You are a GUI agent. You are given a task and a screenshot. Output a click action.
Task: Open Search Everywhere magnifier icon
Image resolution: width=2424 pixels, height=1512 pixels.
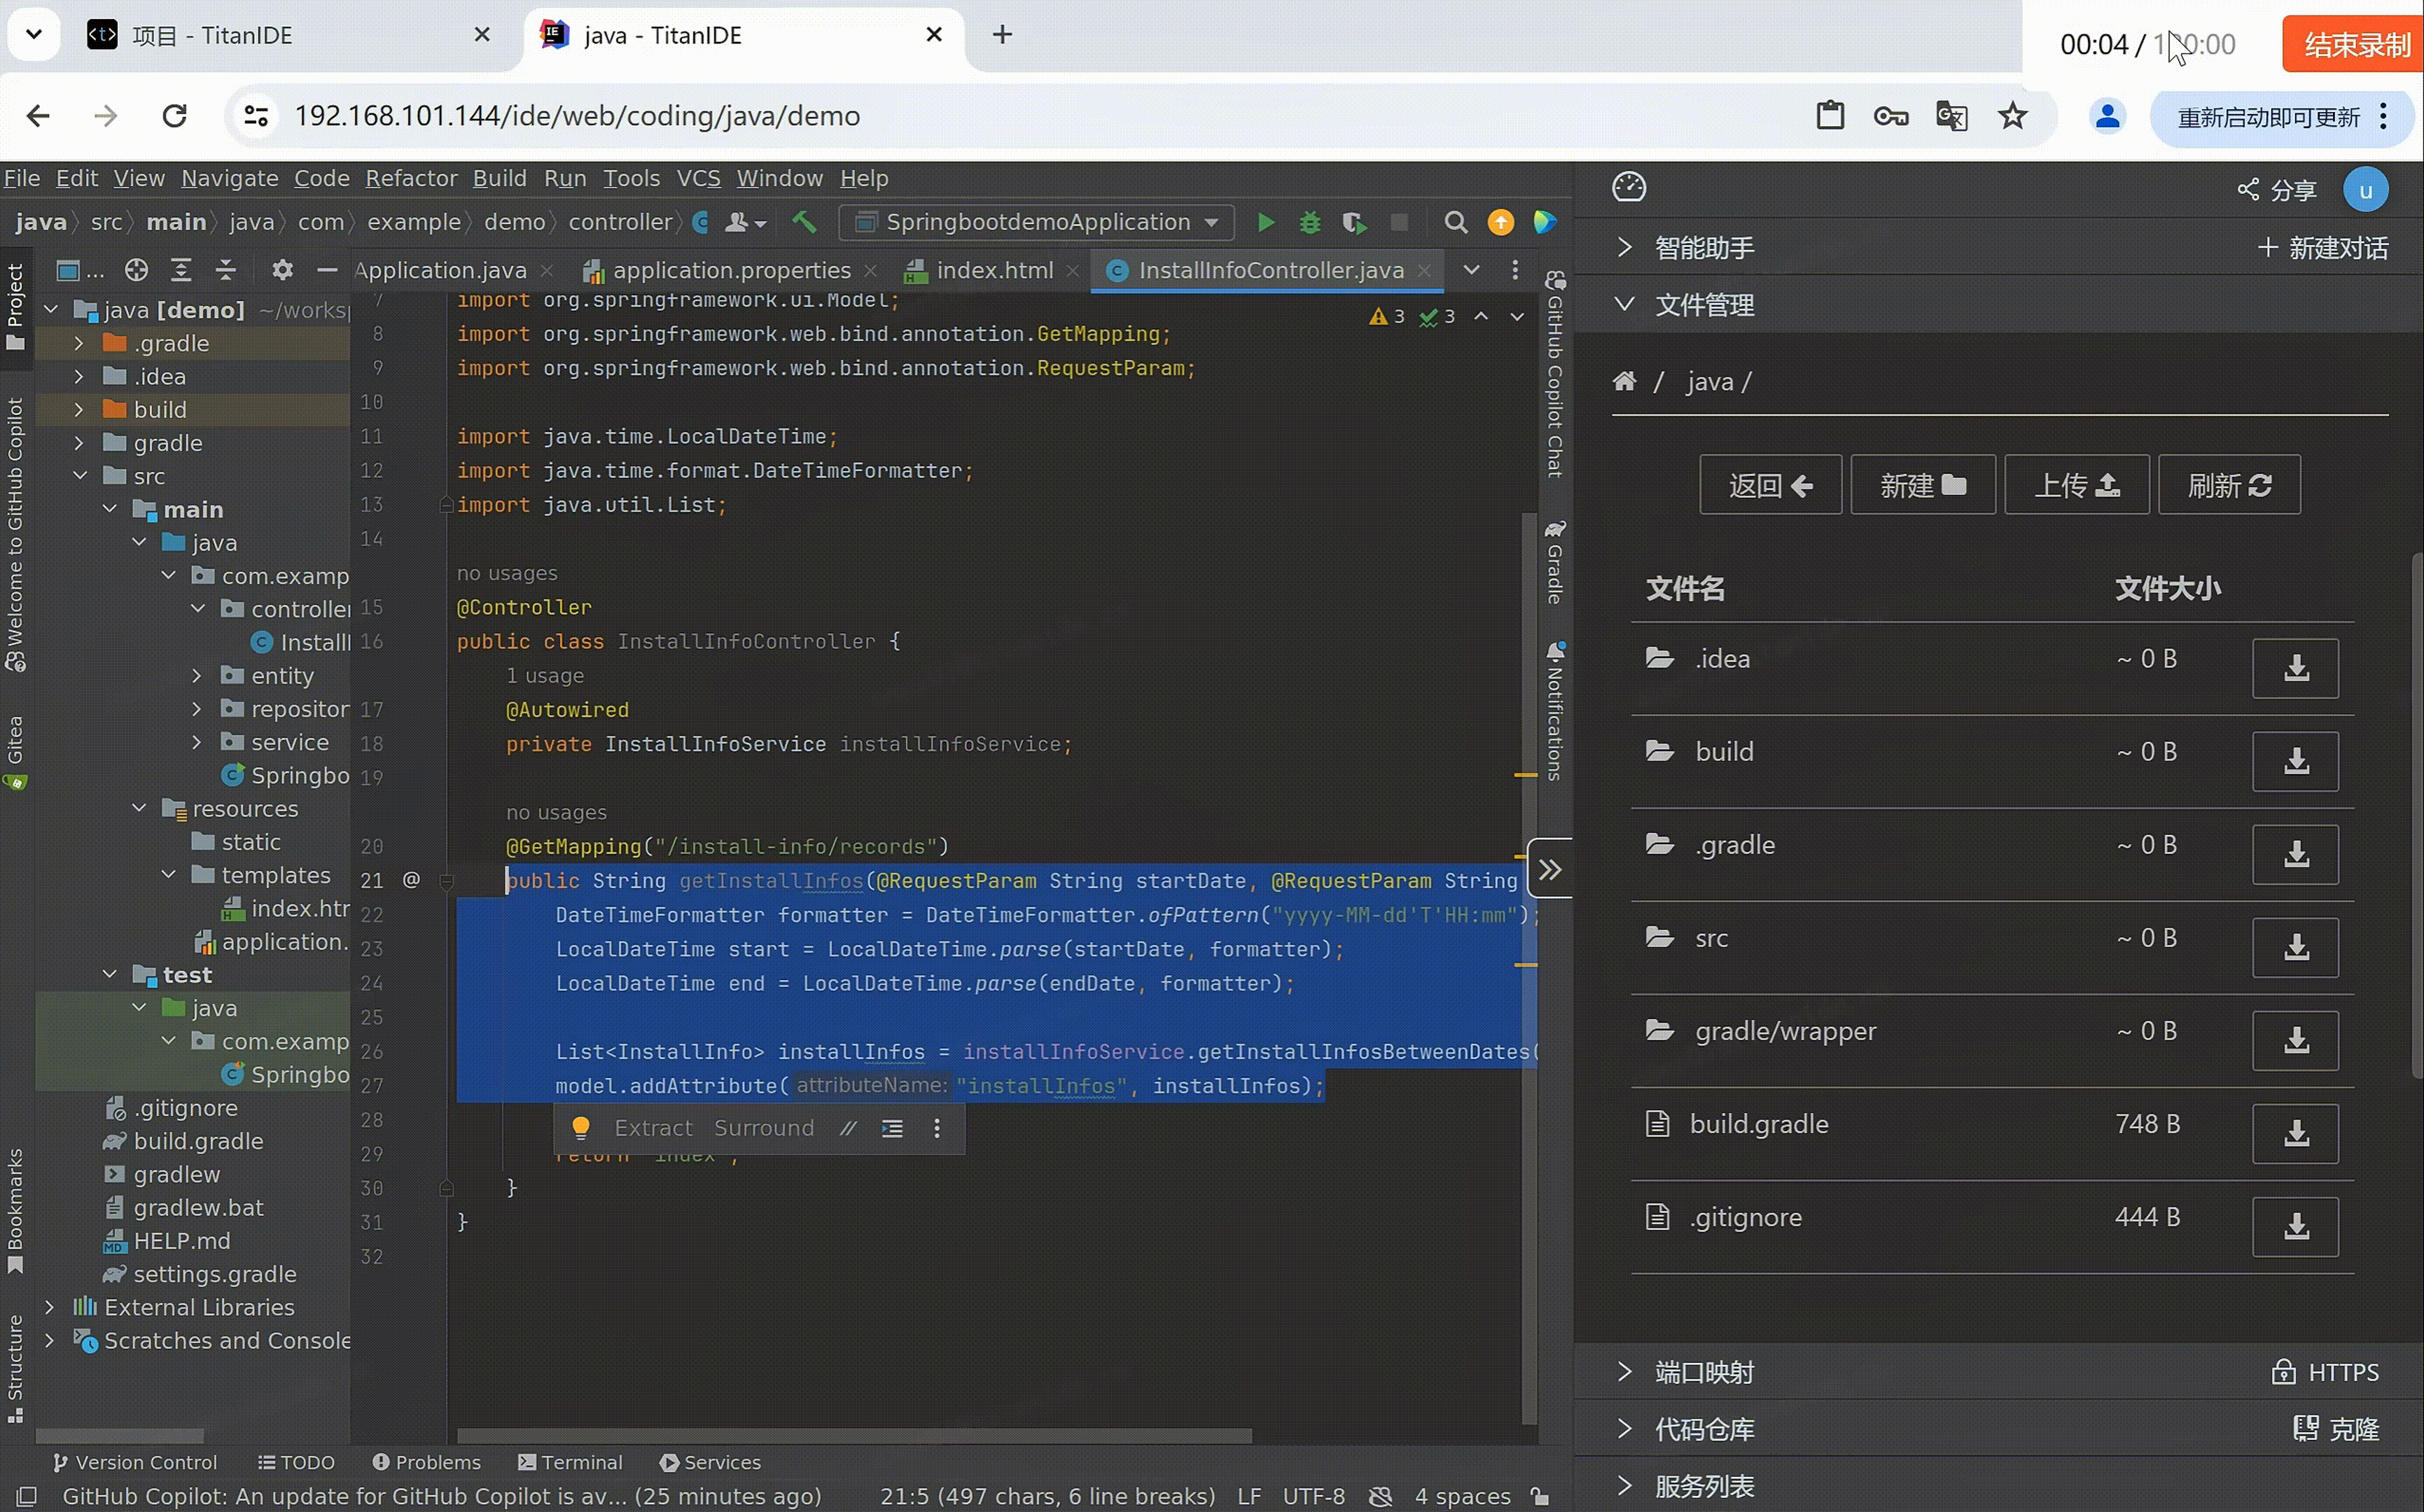[x=1456, y=222]
